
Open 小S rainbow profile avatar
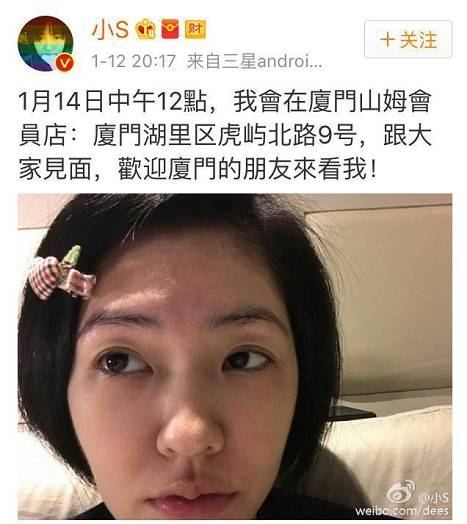point(45,44)
